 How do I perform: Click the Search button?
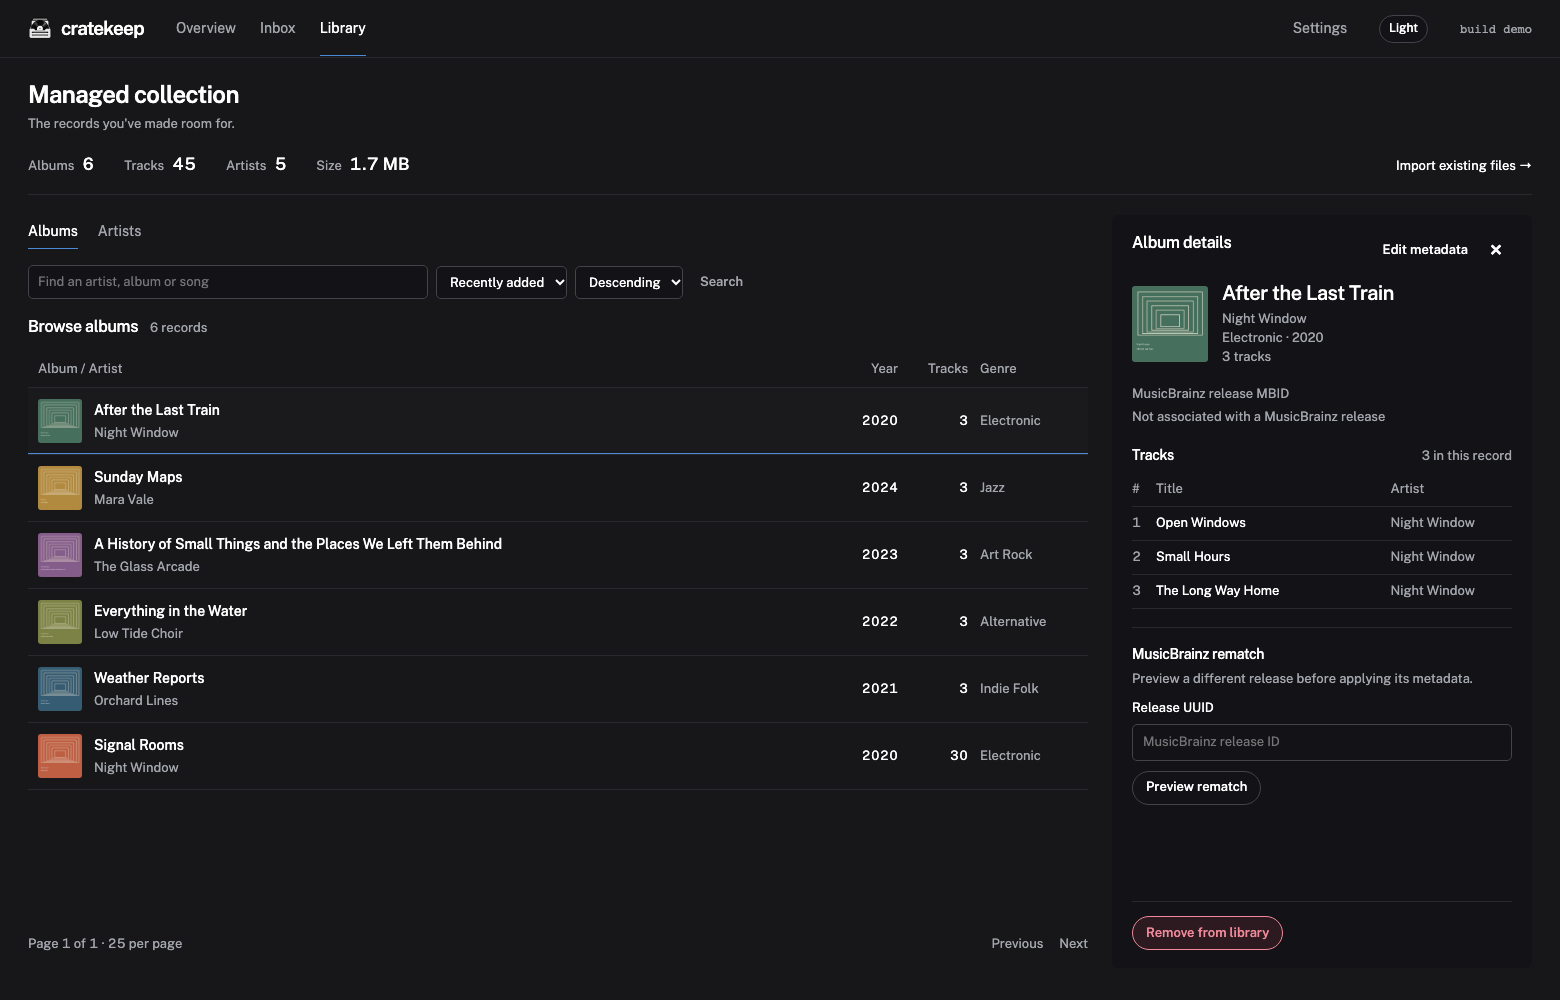pos(721,282)
